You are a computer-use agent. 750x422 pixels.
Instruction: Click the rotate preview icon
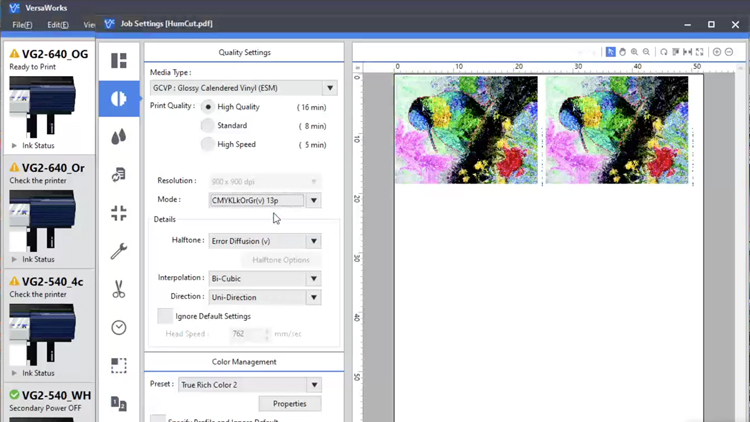pyautogui.click(x=663, y=52)
